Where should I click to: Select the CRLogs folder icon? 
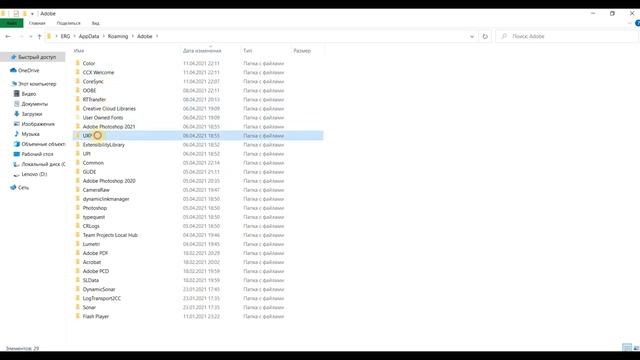[78, 226]
